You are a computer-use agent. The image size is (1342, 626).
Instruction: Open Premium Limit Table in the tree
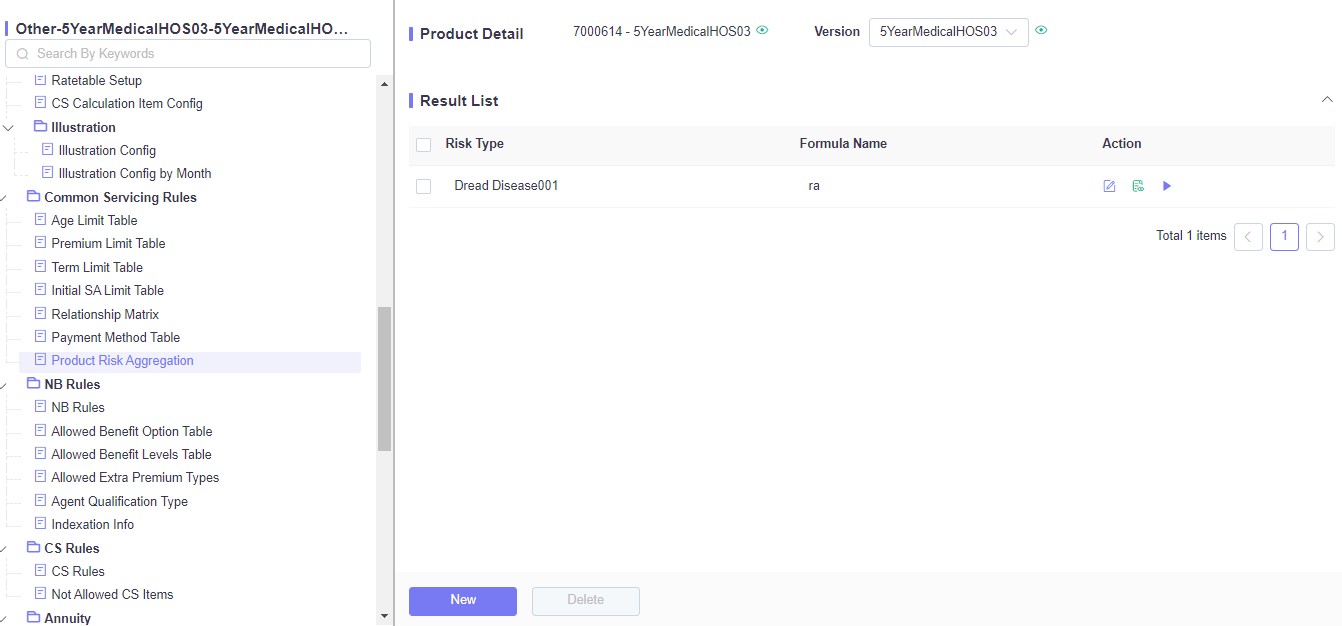coord(108,243)
